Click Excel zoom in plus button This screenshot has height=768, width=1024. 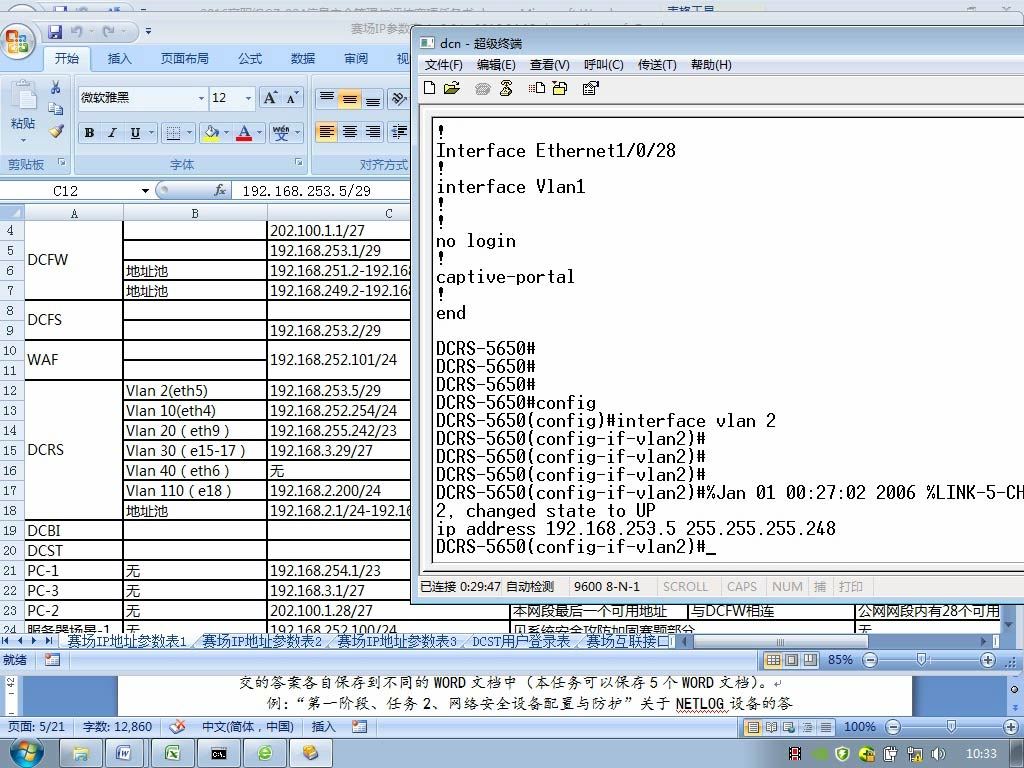[988, 660]
